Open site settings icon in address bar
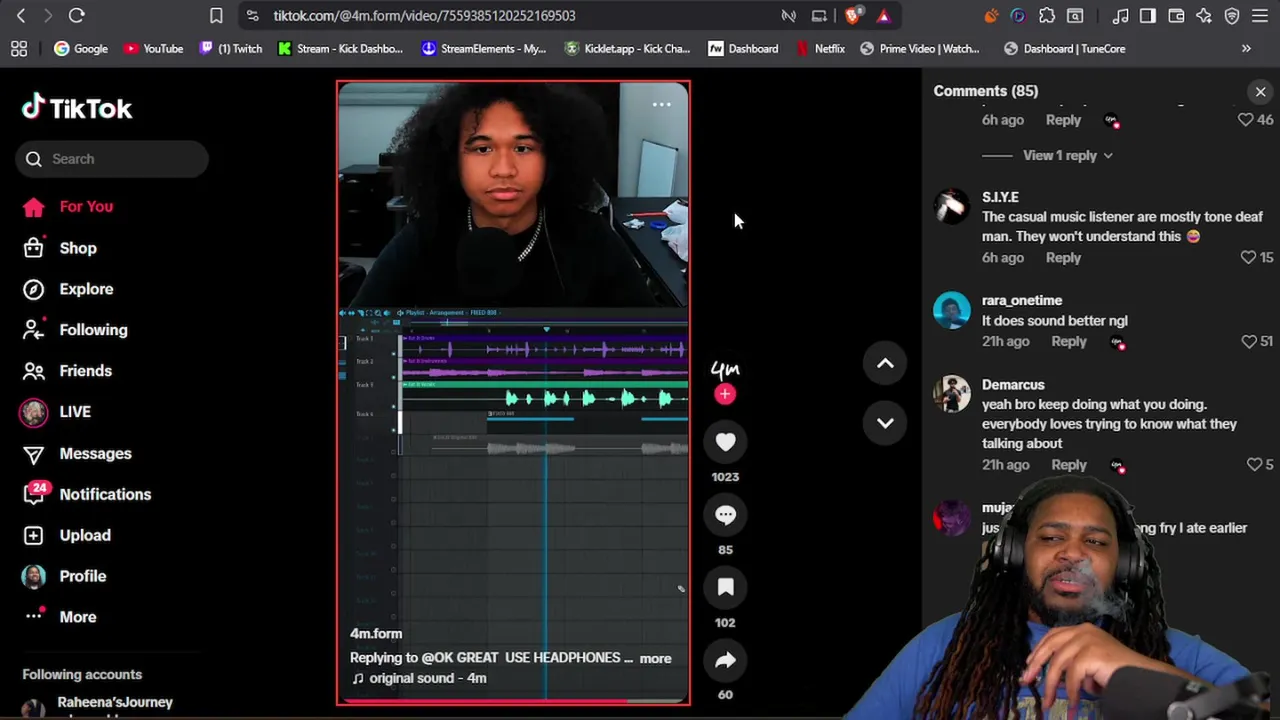This screenshot has height=720, width=1280. [x=252, y=15]
